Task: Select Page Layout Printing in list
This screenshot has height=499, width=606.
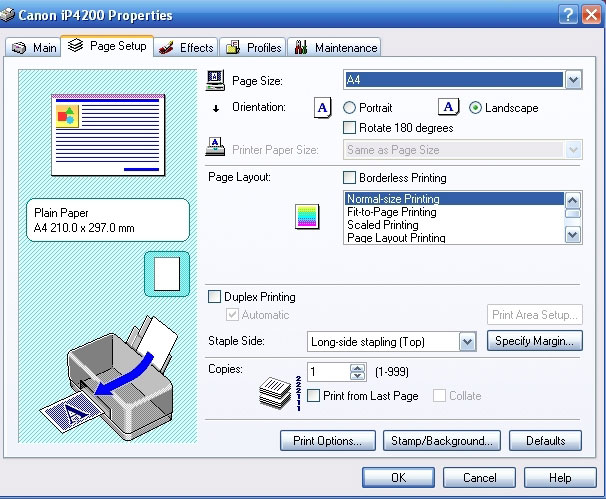Action: 454,238
